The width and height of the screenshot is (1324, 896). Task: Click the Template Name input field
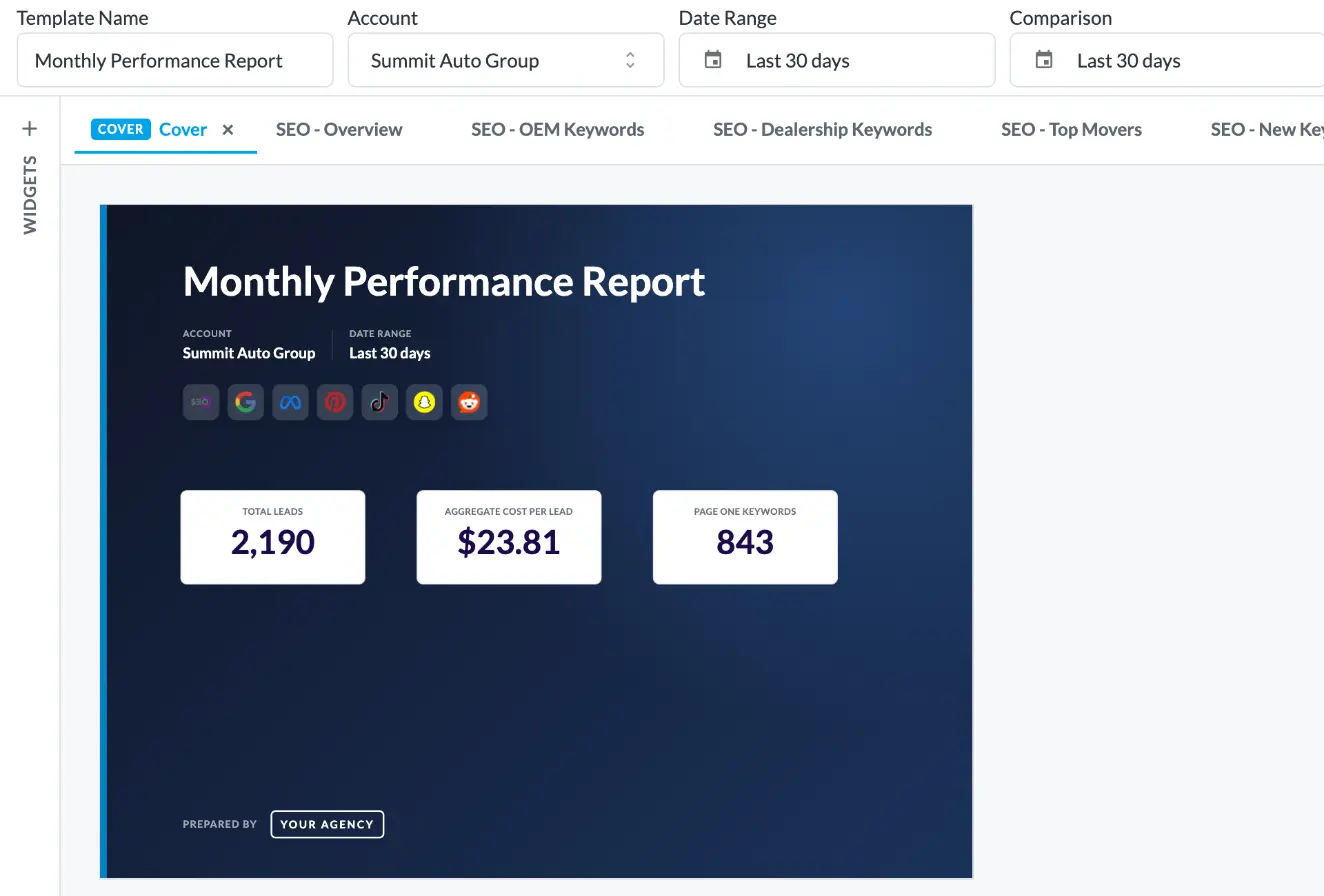[175, 60]
